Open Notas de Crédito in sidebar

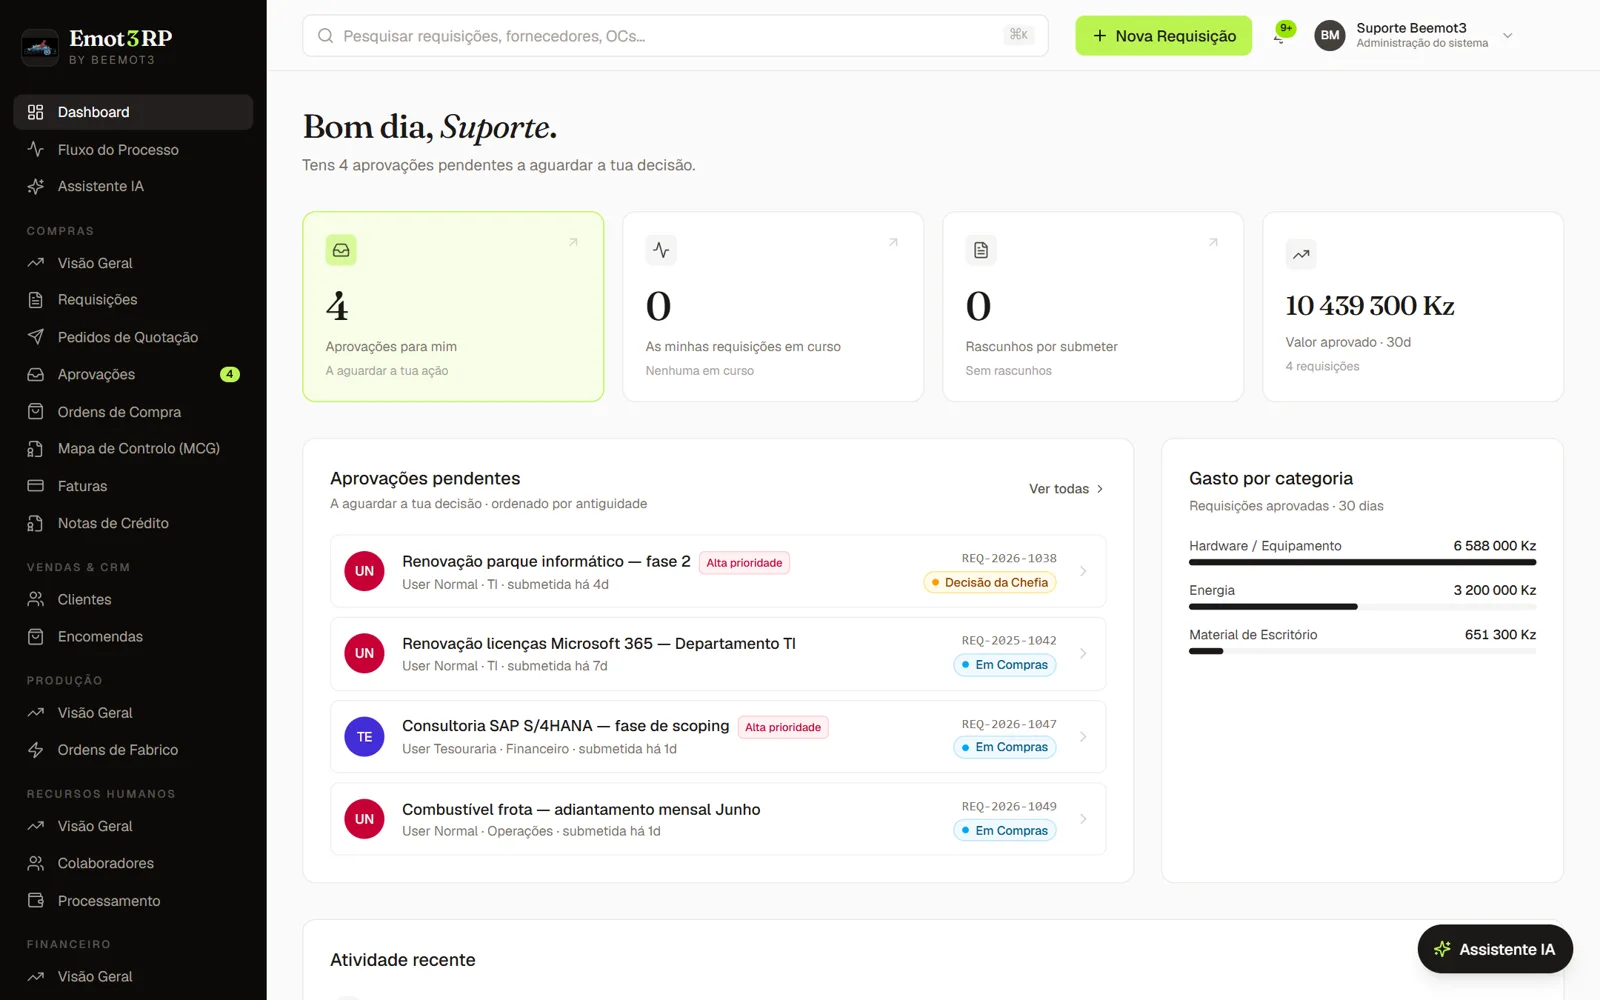tap(133, 523)
